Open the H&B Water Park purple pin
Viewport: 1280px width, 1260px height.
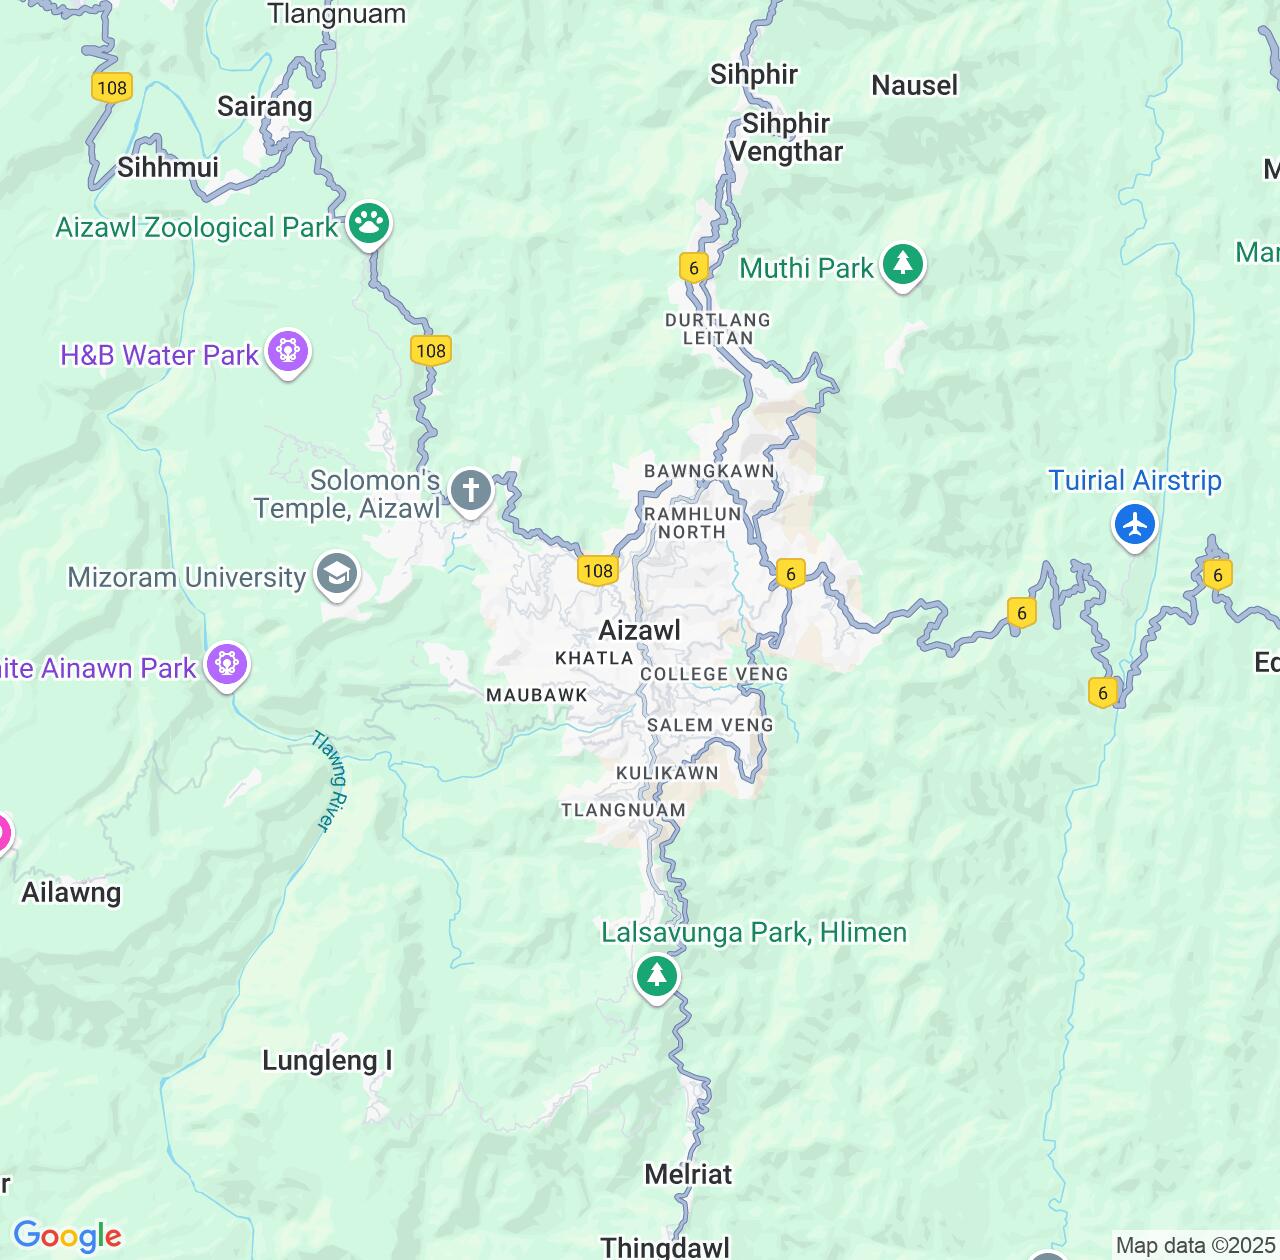pyautogui.click(x=288, y=352)
